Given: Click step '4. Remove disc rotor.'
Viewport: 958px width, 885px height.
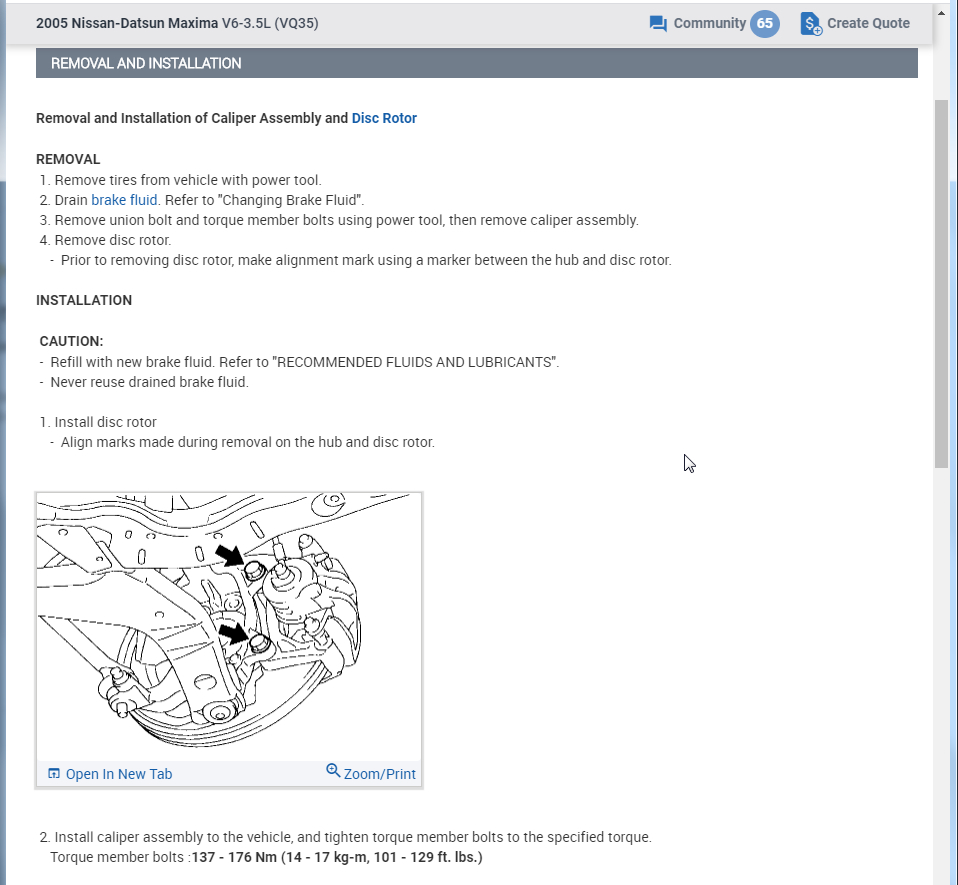Looking at the screenshot, I should point(106,240).
